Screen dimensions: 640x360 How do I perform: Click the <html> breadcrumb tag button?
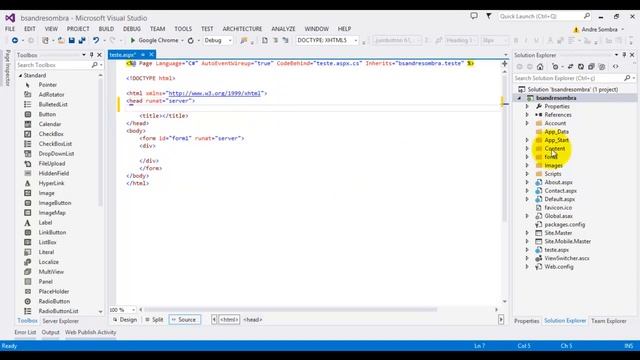[x=229, y=320]
